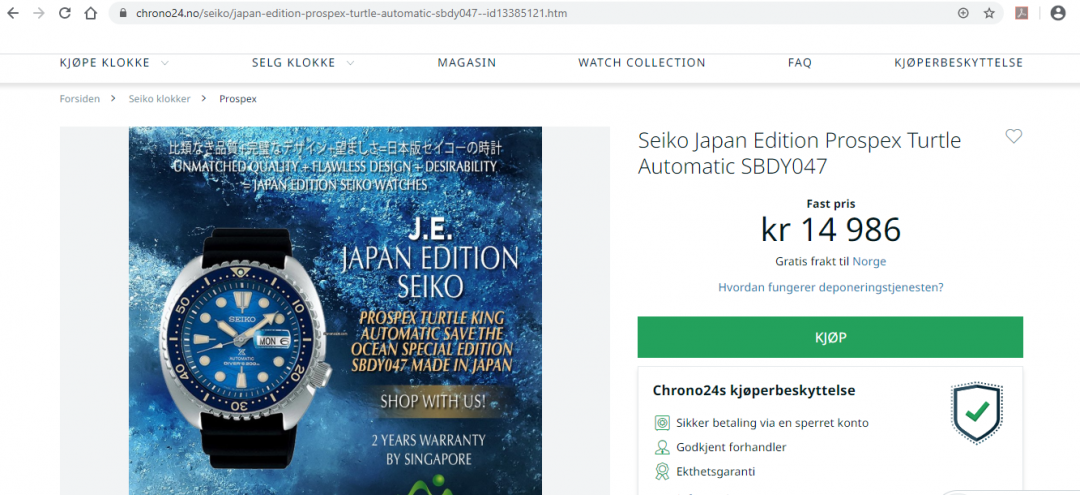Screen dimensions: 1080x495
Task: Expand the chevron beside KJØPE KLOKKE
Action: [x=165, y=63]
